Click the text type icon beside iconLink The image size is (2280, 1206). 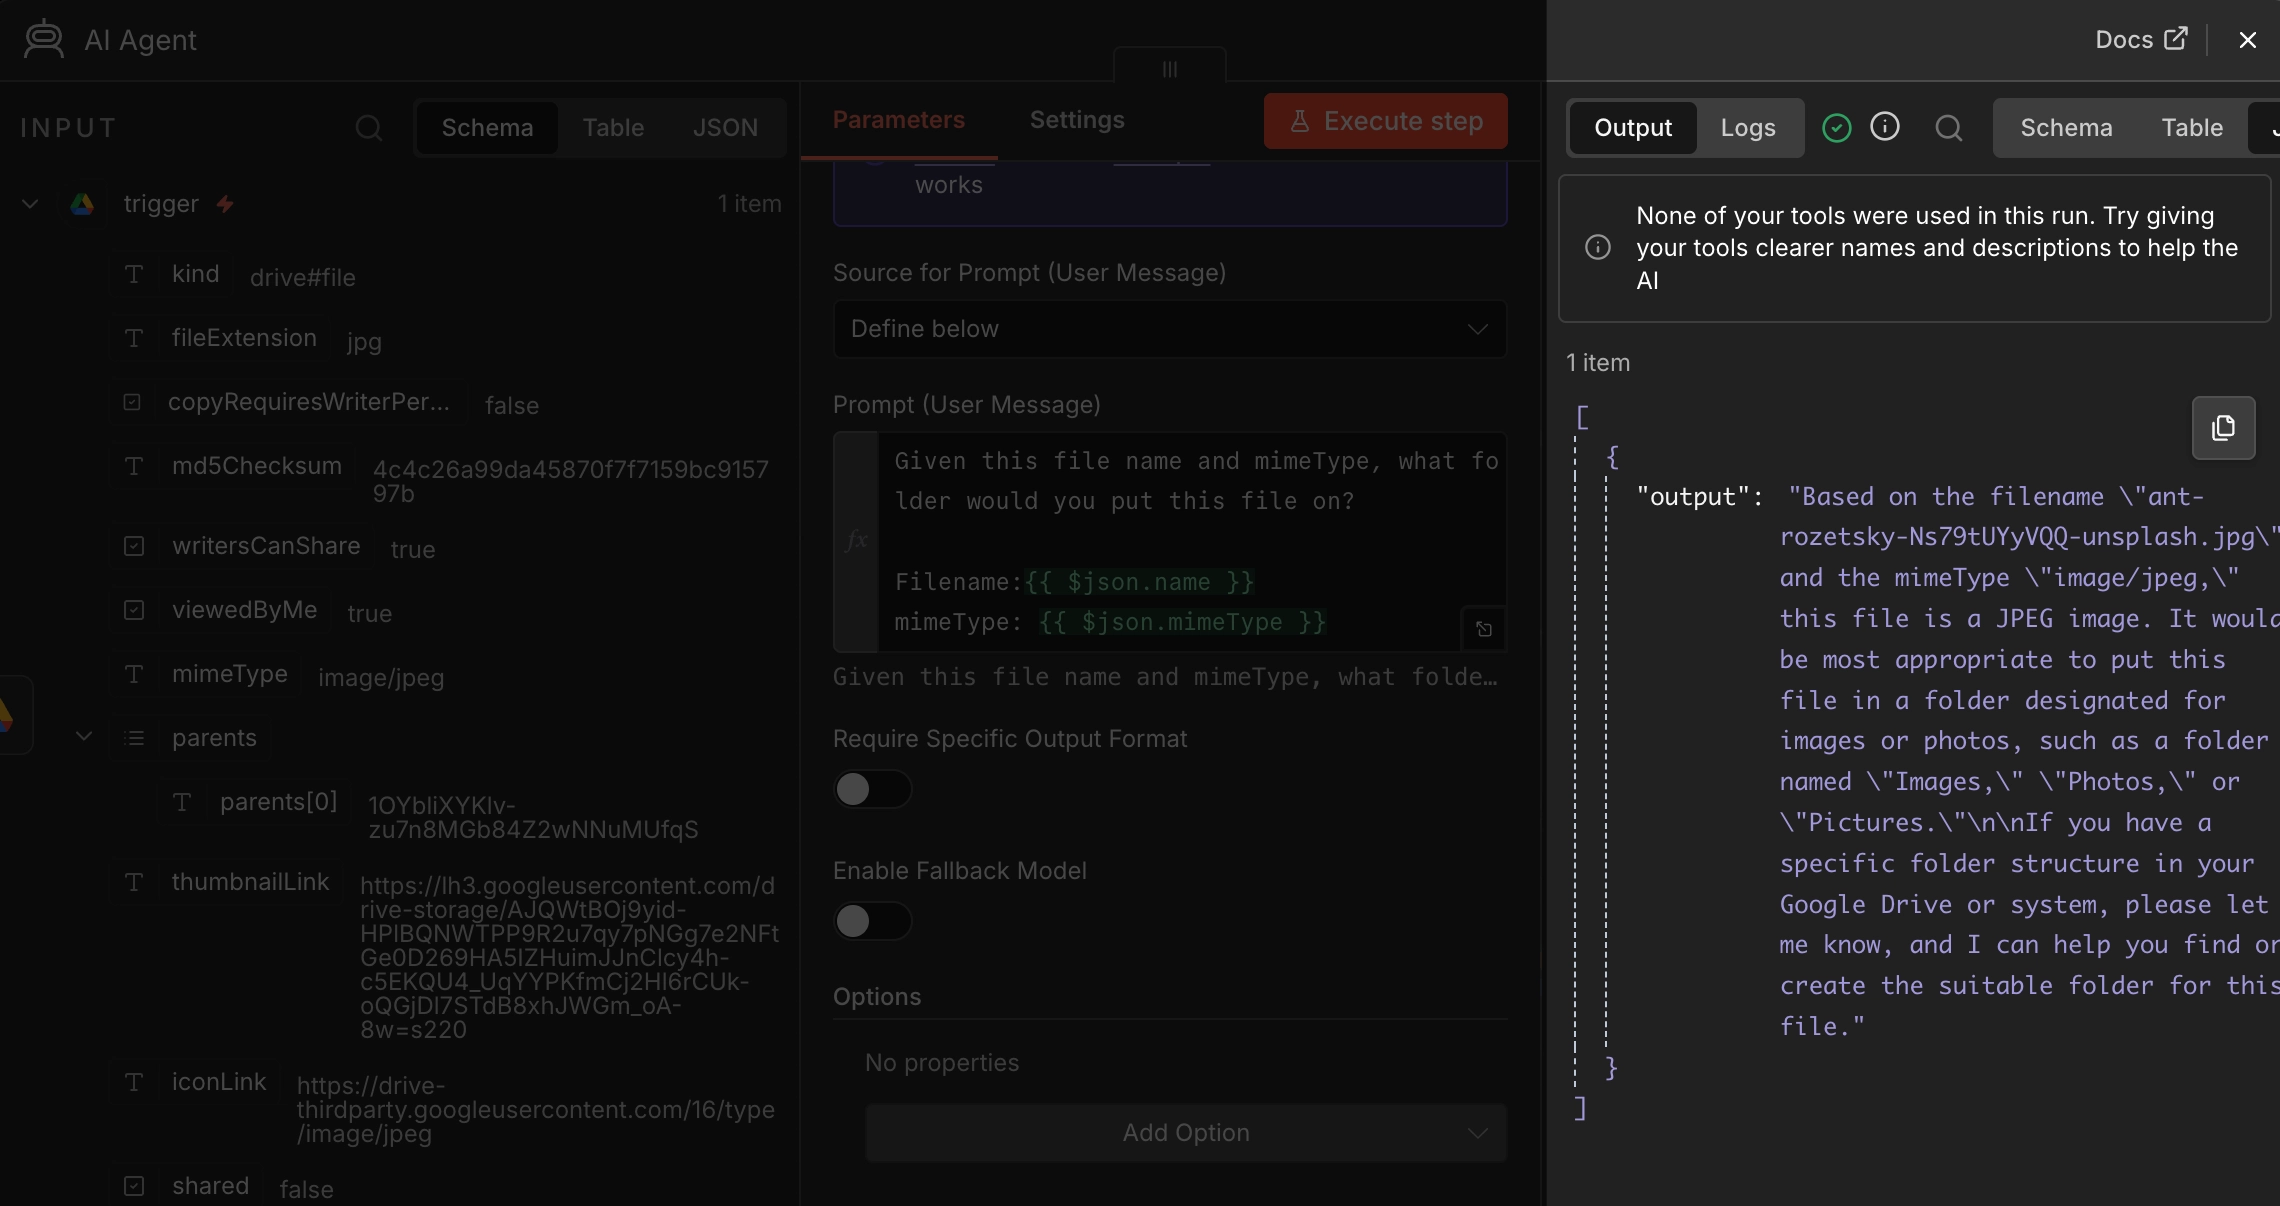point(134,1082)
